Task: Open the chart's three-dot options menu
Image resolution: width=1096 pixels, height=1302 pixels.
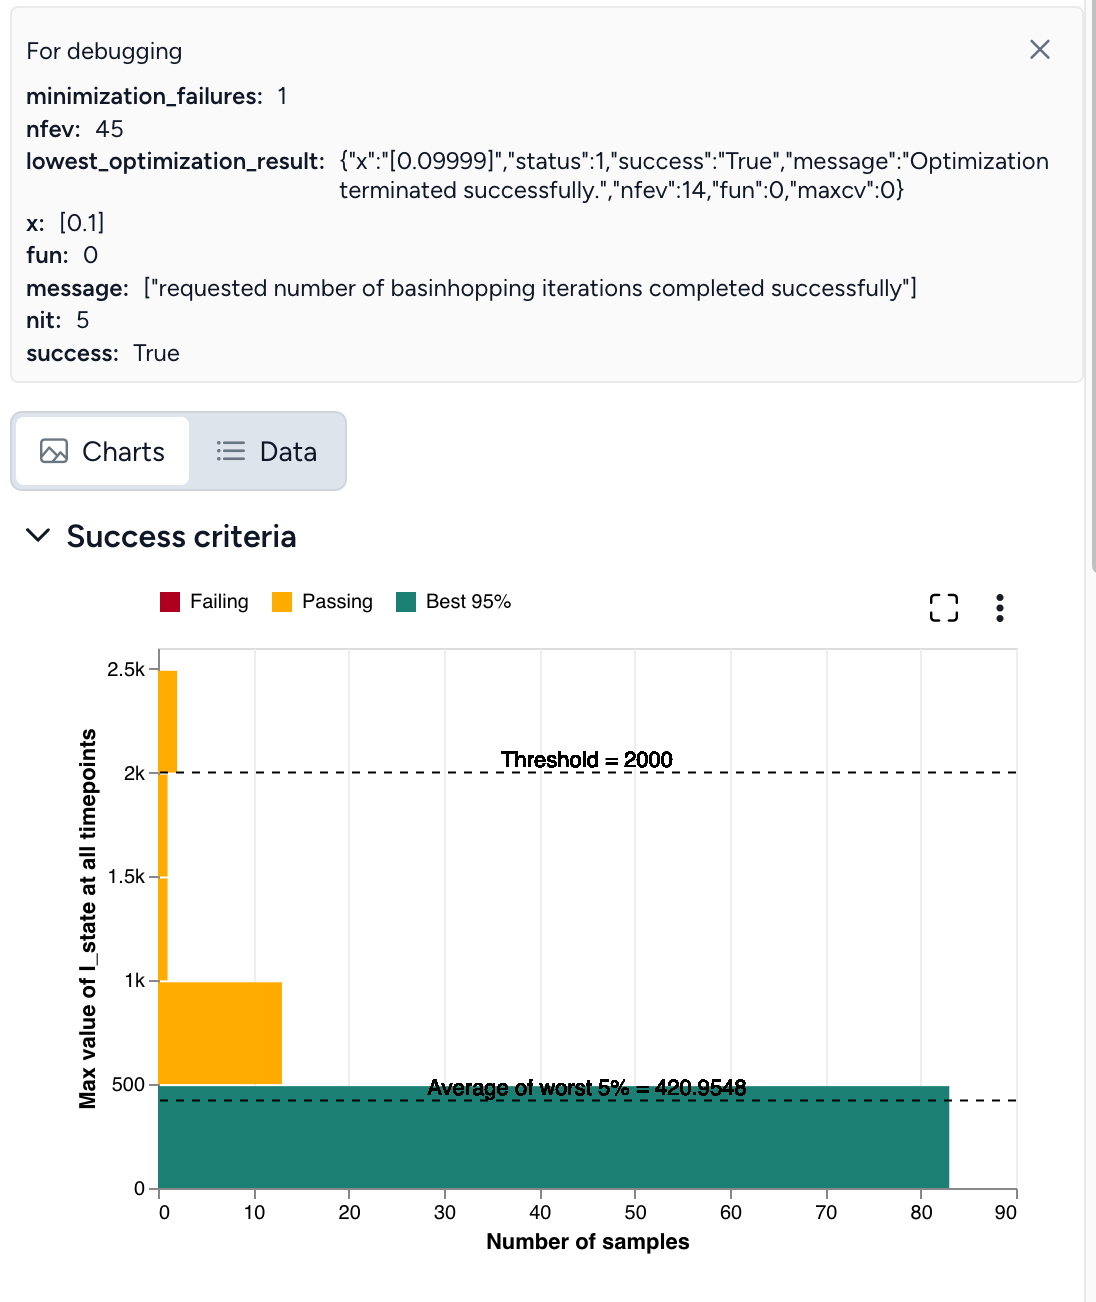Action: 999,607
